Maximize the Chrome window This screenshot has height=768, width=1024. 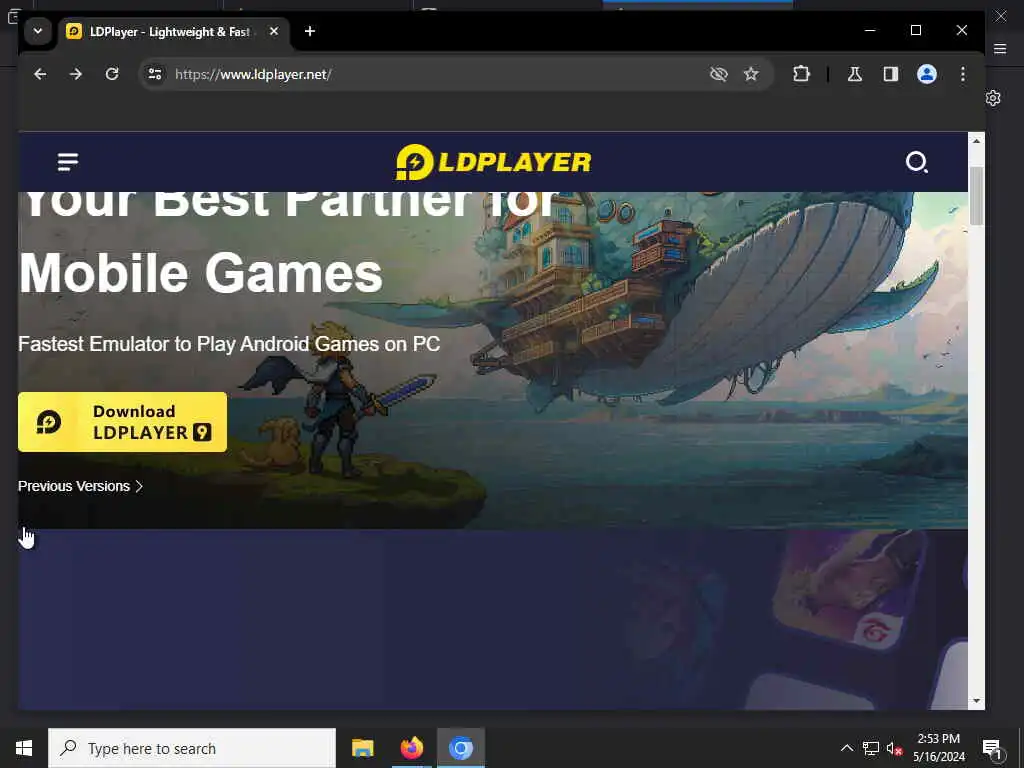coord(916,31)
